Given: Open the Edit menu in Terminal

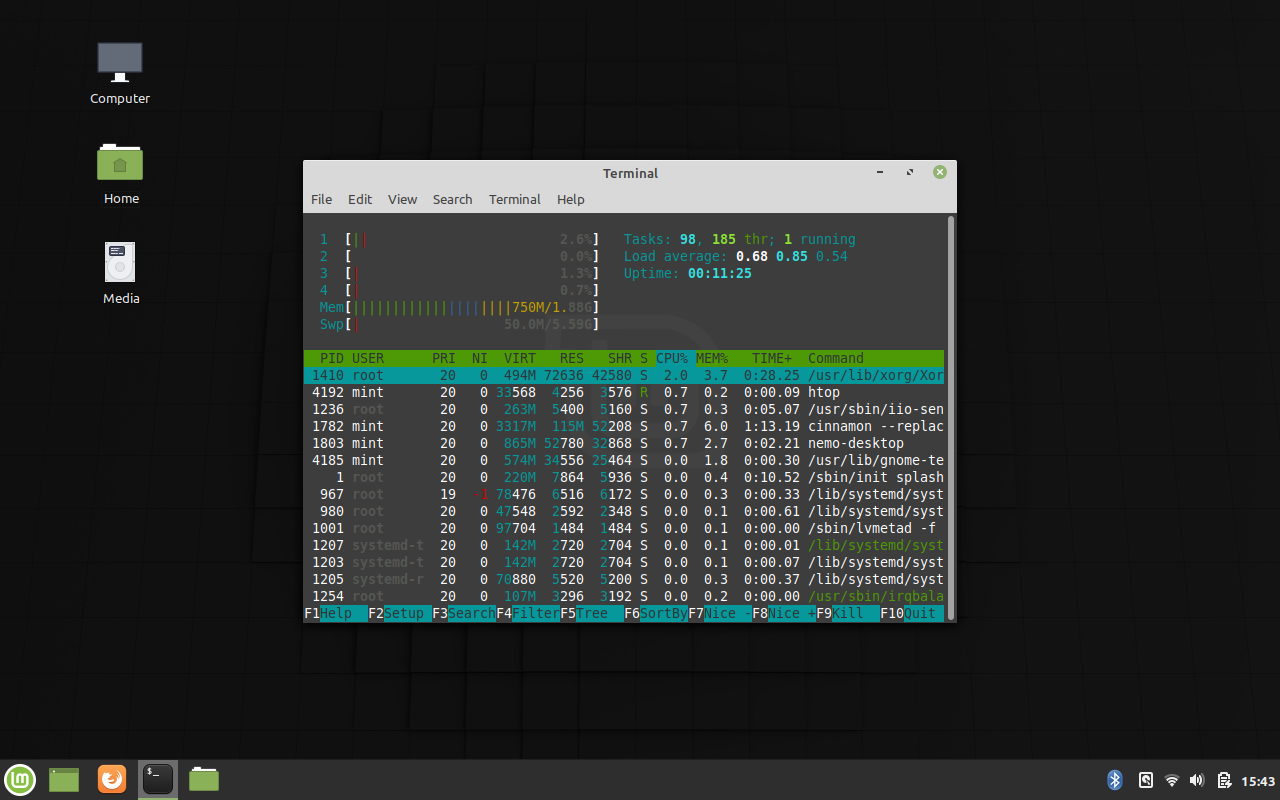Looking at the screenshot, I should pyautogui.click(x=360, y=199).
